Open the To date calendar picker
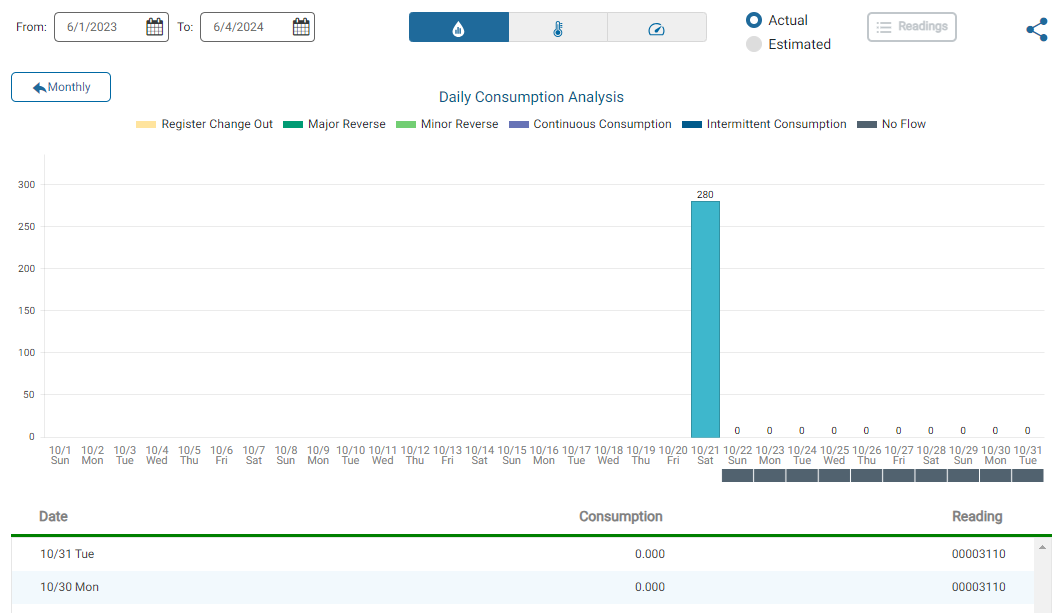 [301, 27]
